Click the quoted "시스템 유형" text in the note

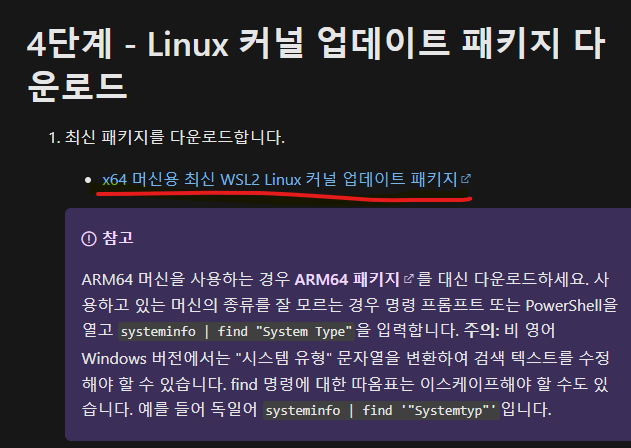tap(284, 358)
